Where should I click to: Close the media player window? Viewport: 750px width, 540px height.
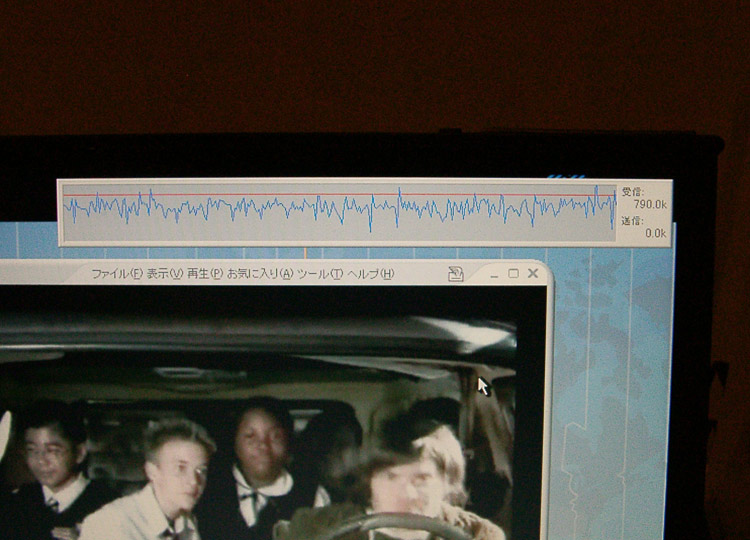[530, 273]
